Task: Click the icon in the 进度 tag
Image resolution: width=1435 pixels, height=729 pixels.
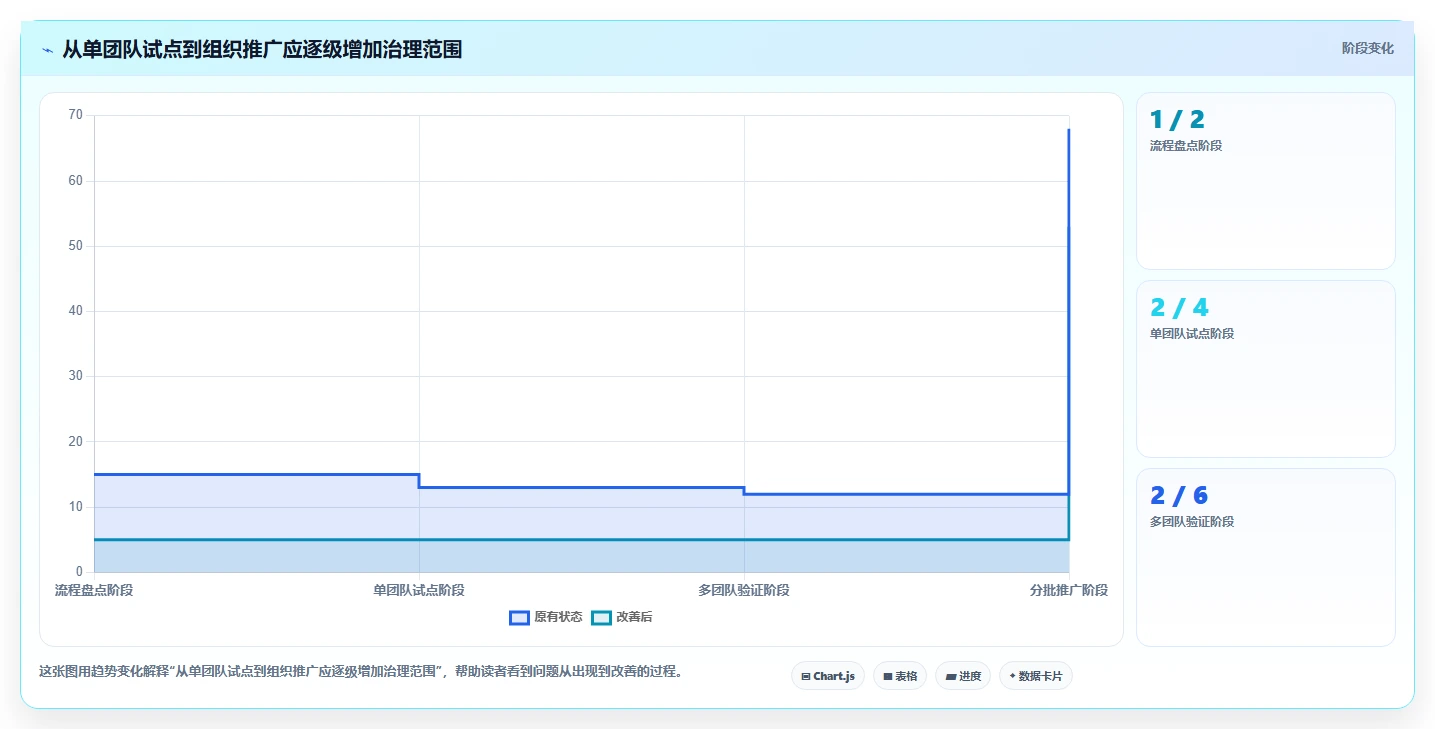Action: 950,677
